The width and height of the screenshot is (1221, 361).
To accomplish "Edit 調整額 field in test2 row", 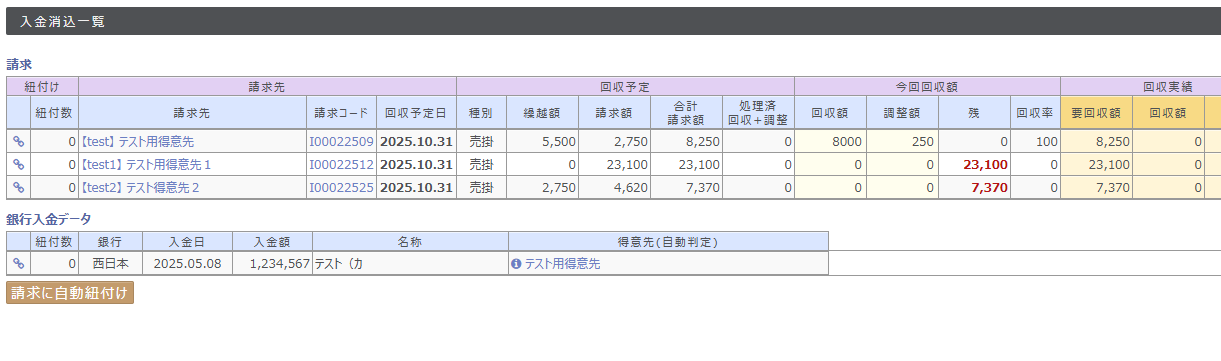I will point(902,187).
